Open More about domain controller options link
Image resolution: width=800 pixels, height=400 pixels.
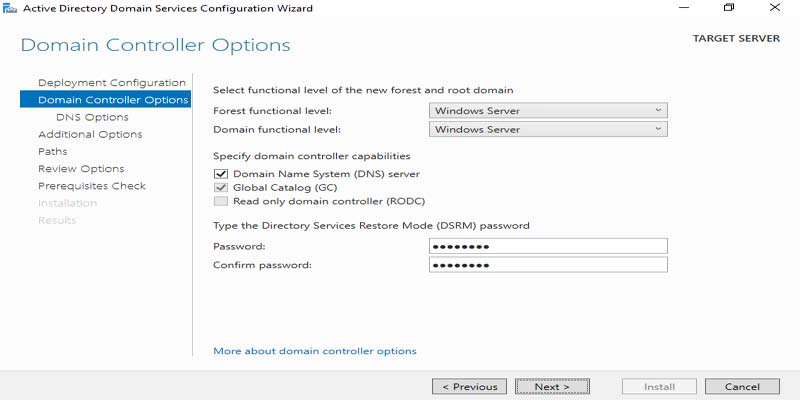click(x=315, y=351)
